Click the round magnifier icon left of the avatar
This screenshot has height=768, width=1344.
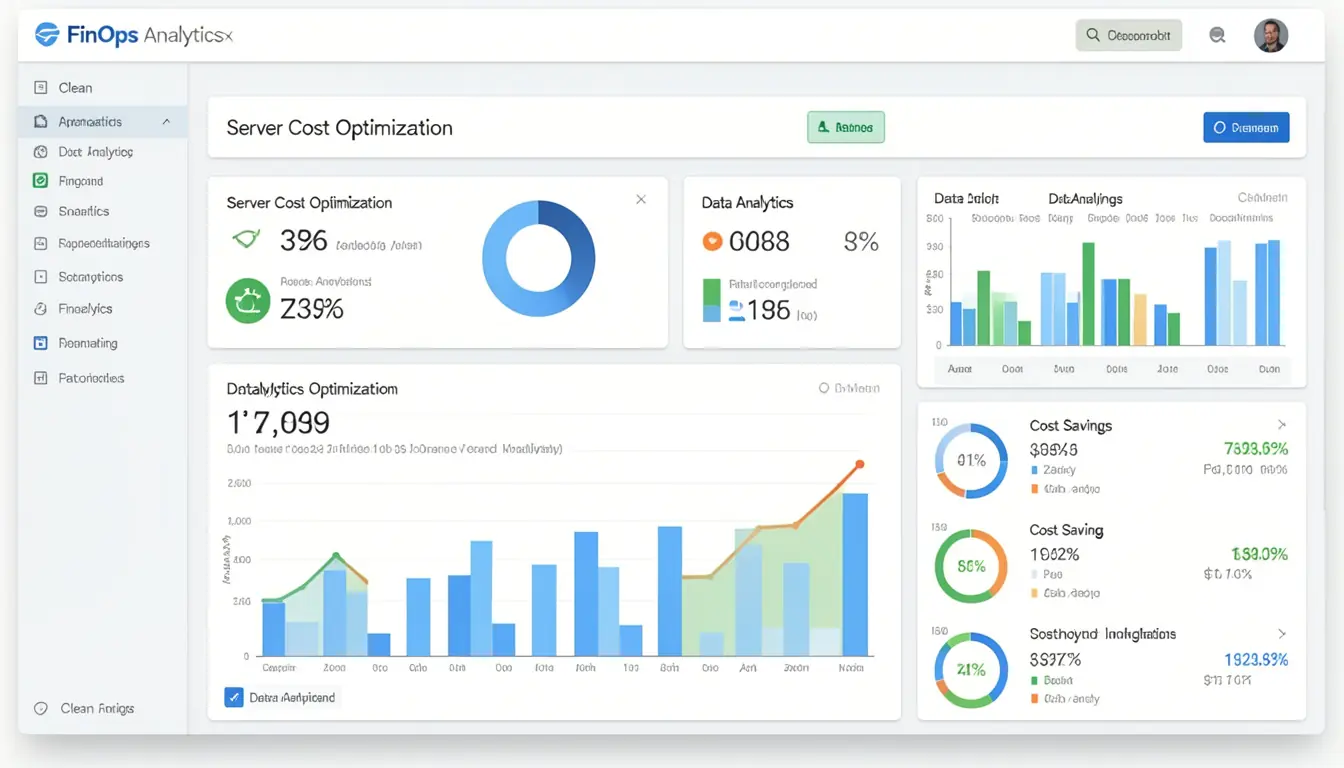(1217, 35)
